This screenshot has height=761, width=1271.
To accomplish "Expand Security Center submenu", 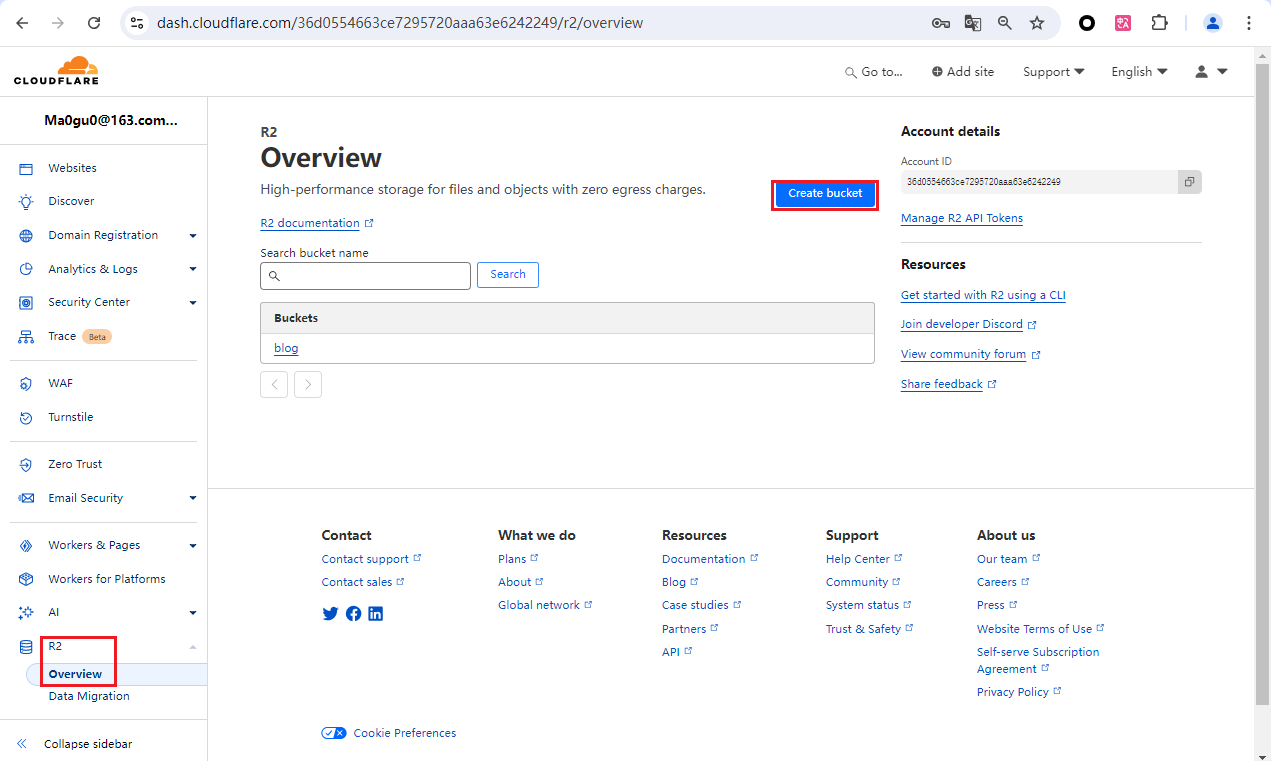I will (x=193, y=303).
